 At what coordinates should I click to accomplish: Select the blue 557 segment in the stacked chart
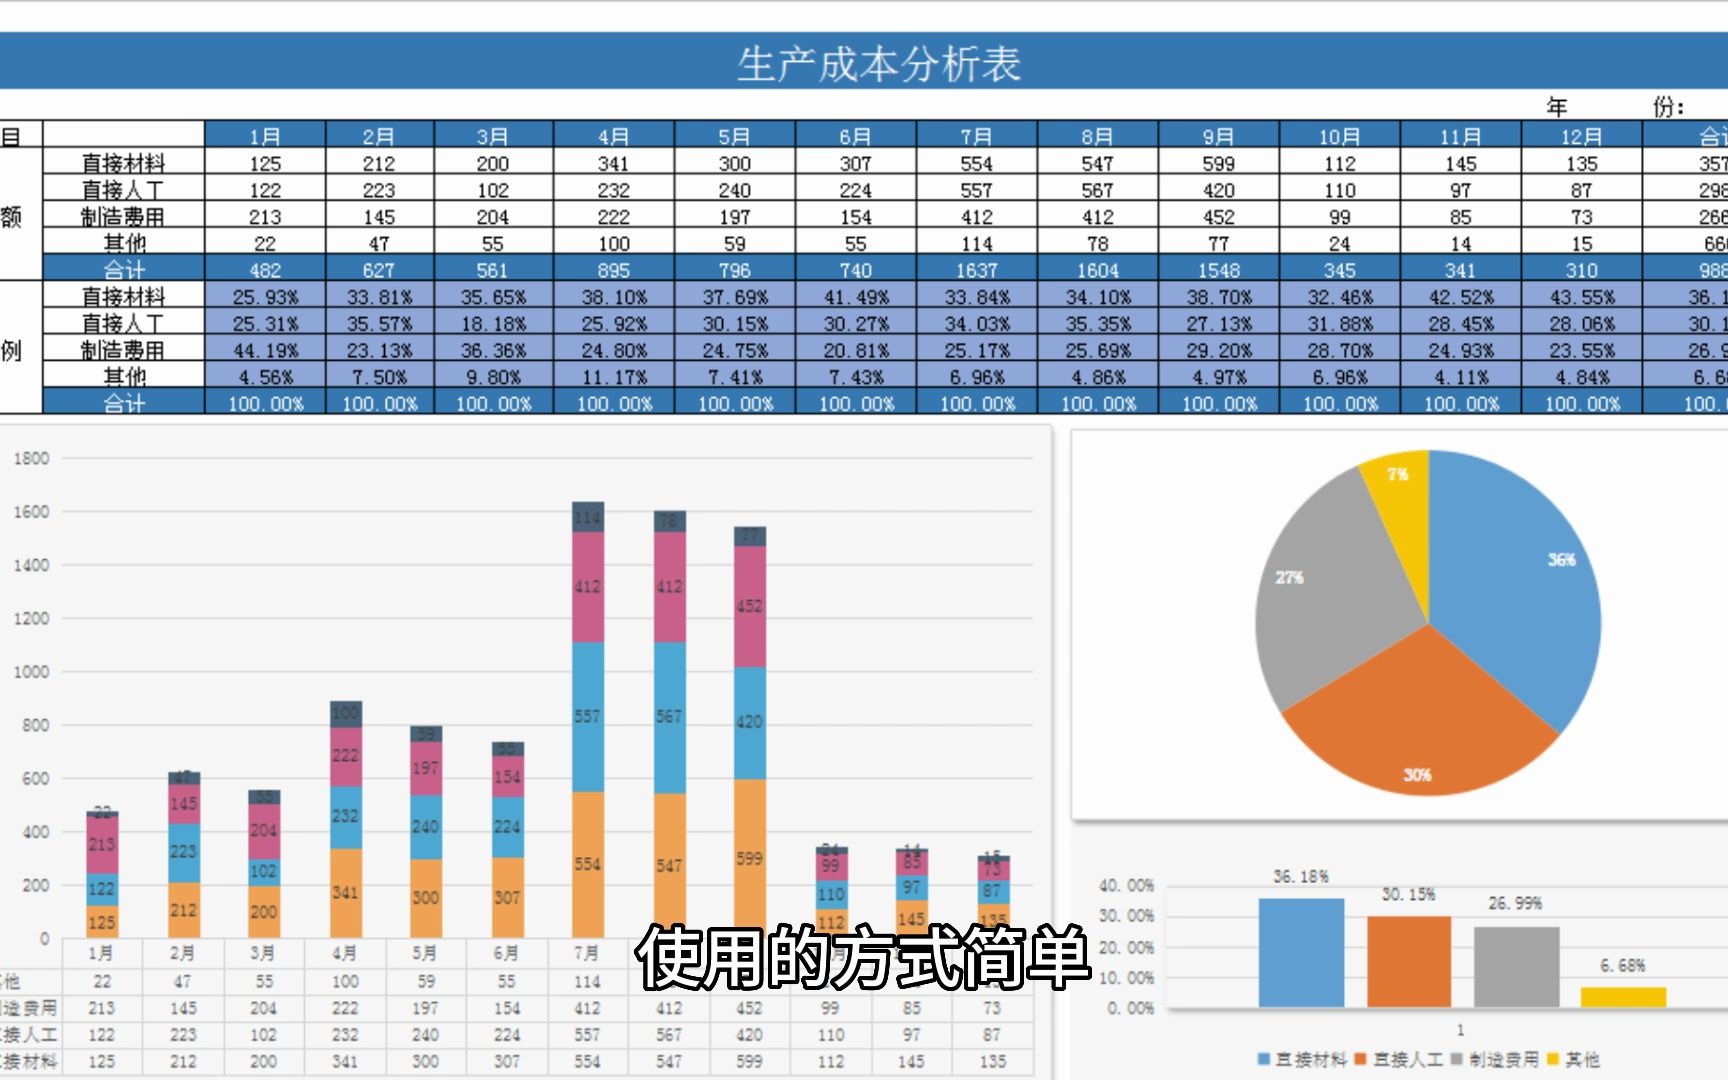tap(588, 717)
